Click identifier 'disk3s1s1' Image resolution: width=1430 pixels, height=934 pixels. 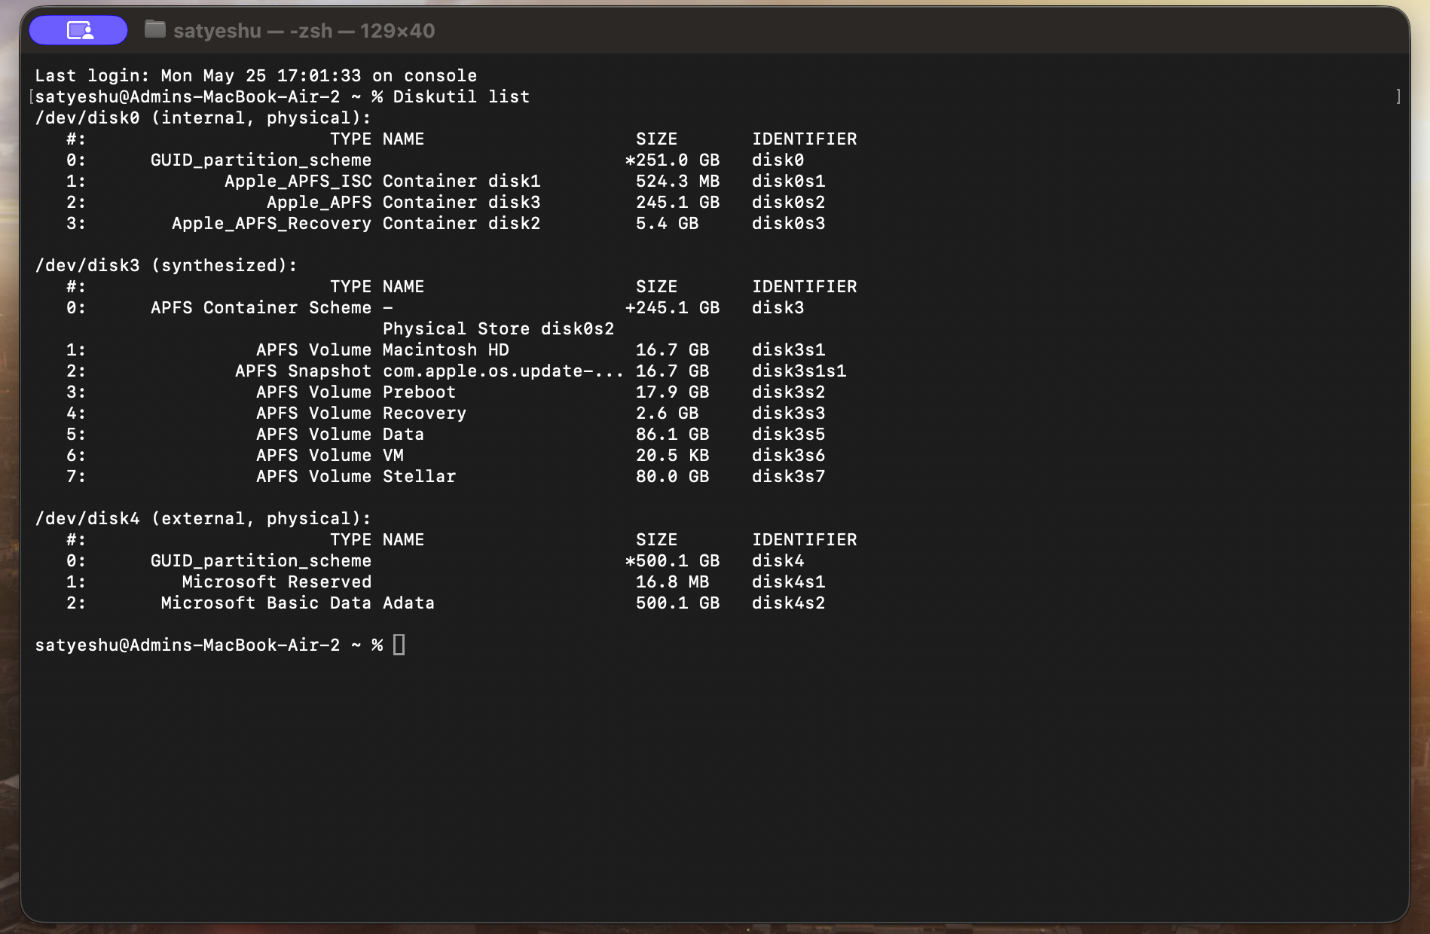798,370
